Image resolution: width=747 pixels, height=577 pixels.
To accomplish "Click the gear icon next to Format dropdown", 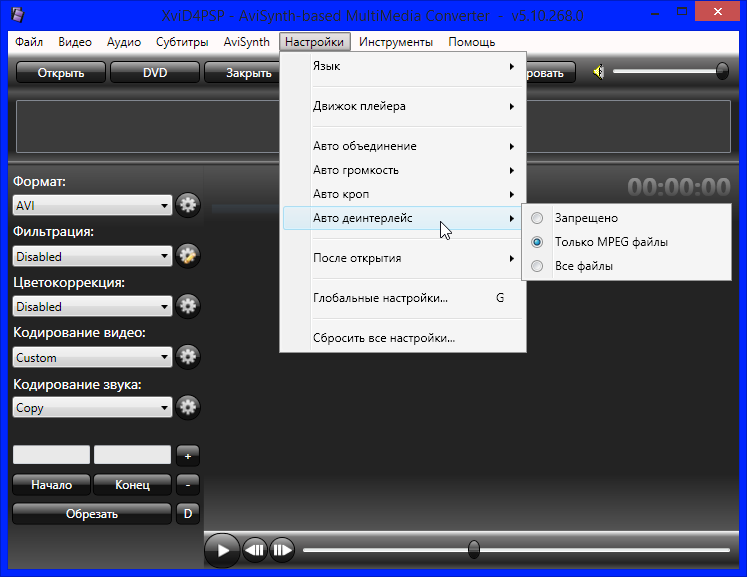I will tap(188, 205).
